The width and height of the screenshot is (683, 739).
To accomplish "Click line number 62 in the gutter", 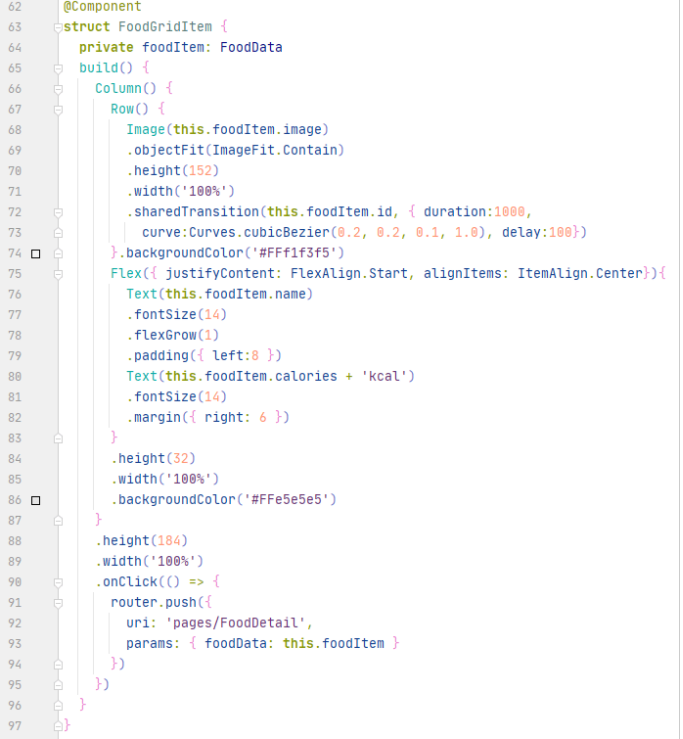I will pyautogui.click(x=15, y=6).
